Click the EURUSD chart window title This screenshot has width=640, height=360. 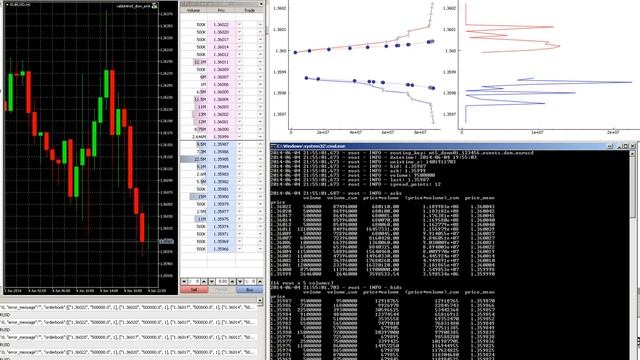point(20,4)
